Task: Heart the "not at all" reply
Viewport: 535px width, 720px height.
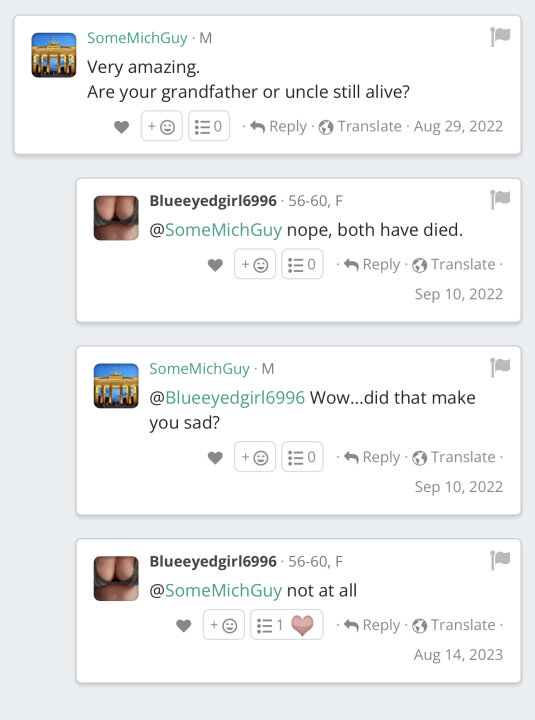Action: pyautogui.click(x=184, y=625)
